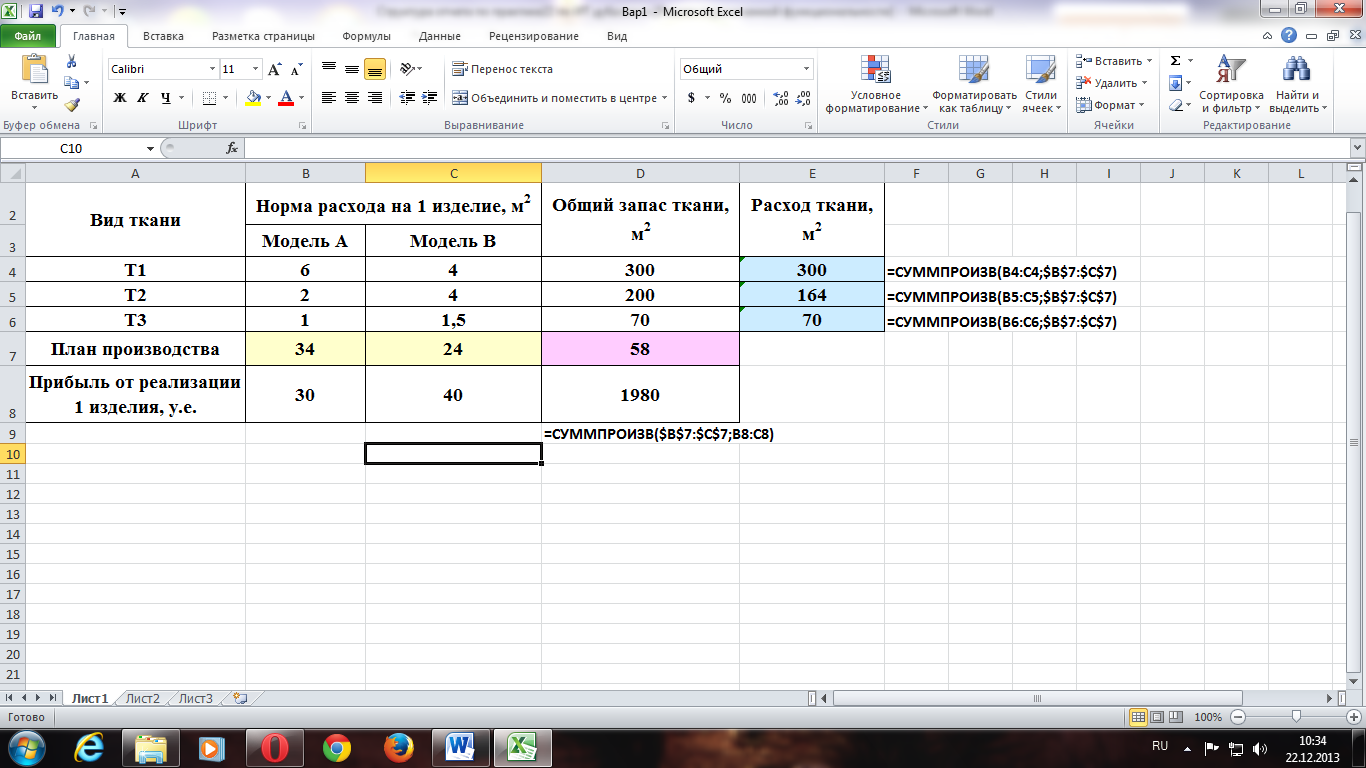This screenshot has height=768, width=1366.
Task: Click the Format Painter brush icon
Action: coord(72,104)
